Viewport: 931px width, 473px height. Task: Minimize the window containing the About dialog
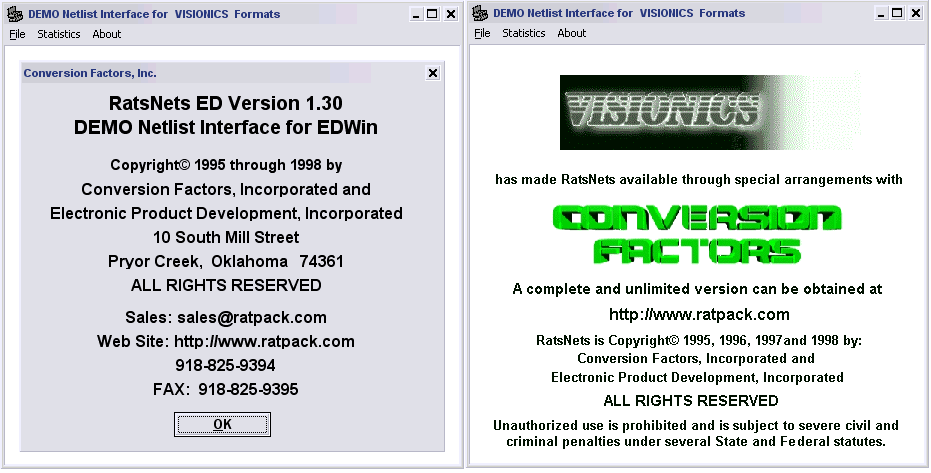click(416, 14)
